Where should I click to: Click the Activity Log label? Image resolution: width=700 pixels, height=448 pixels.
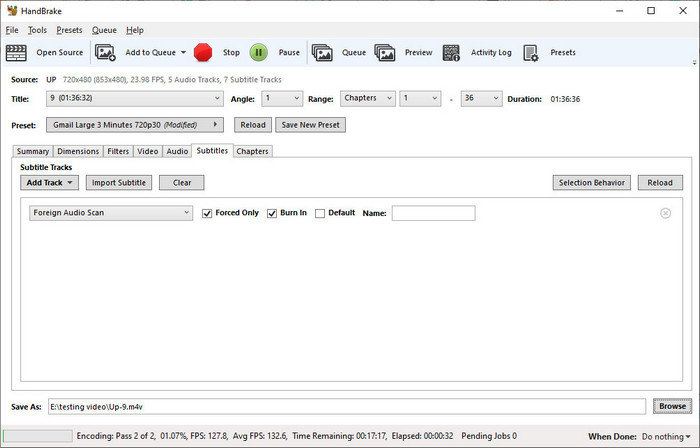491,52
